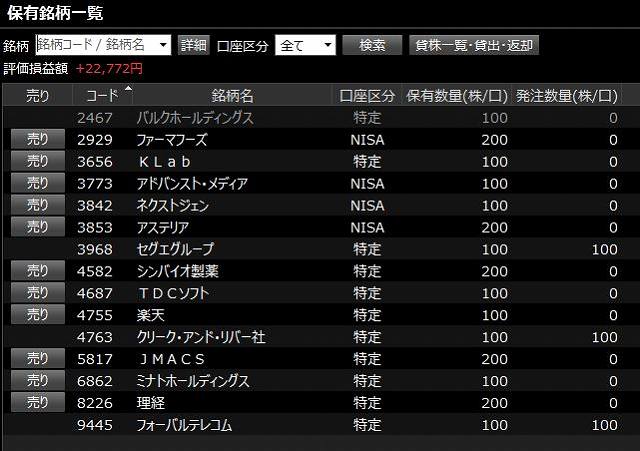This screenshot has height=451, width=640.
Task: Click 売り for ミナトホールディングス
Action: click(38, 380)
